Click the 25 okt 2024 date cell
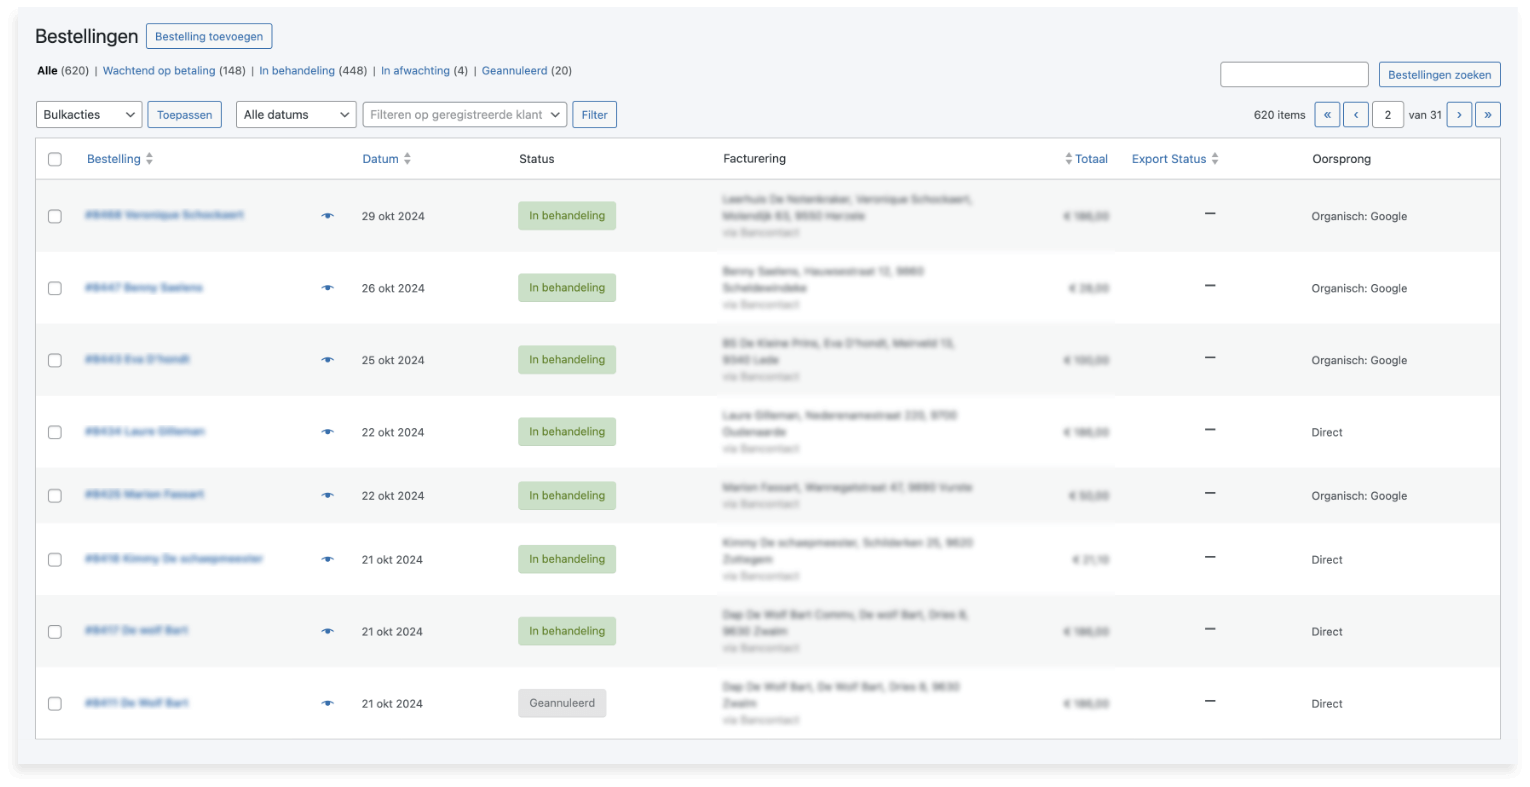This screenshot has width=1530, height=787. (393, 360)
